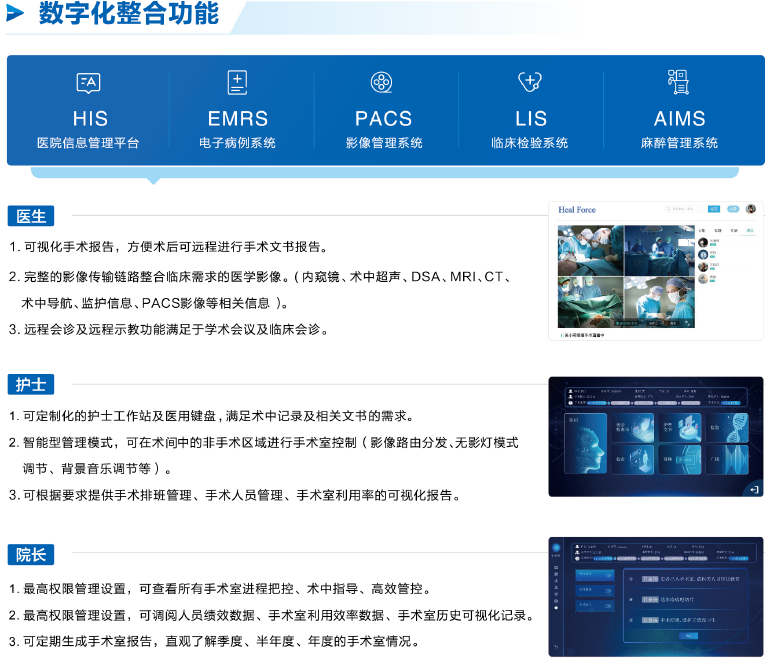Image resolution: width=768 pixels, height=669 pixels.
Task: Click the blue confirm button under checklist
Action: coord(689,635)
